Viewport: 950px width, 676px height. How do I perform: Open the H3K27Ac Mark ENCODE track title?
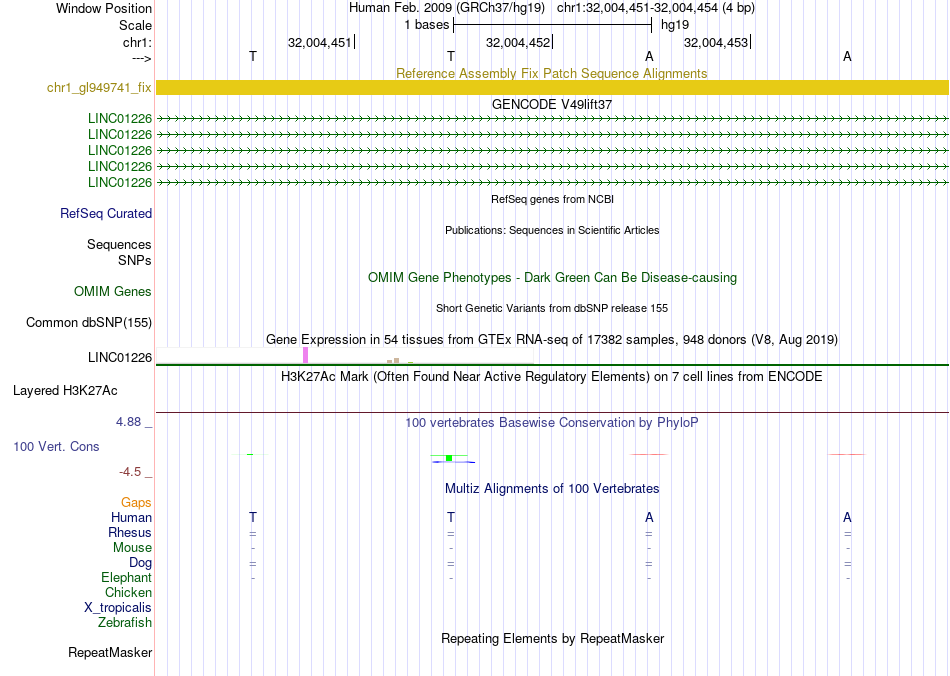tap(552, 376)
